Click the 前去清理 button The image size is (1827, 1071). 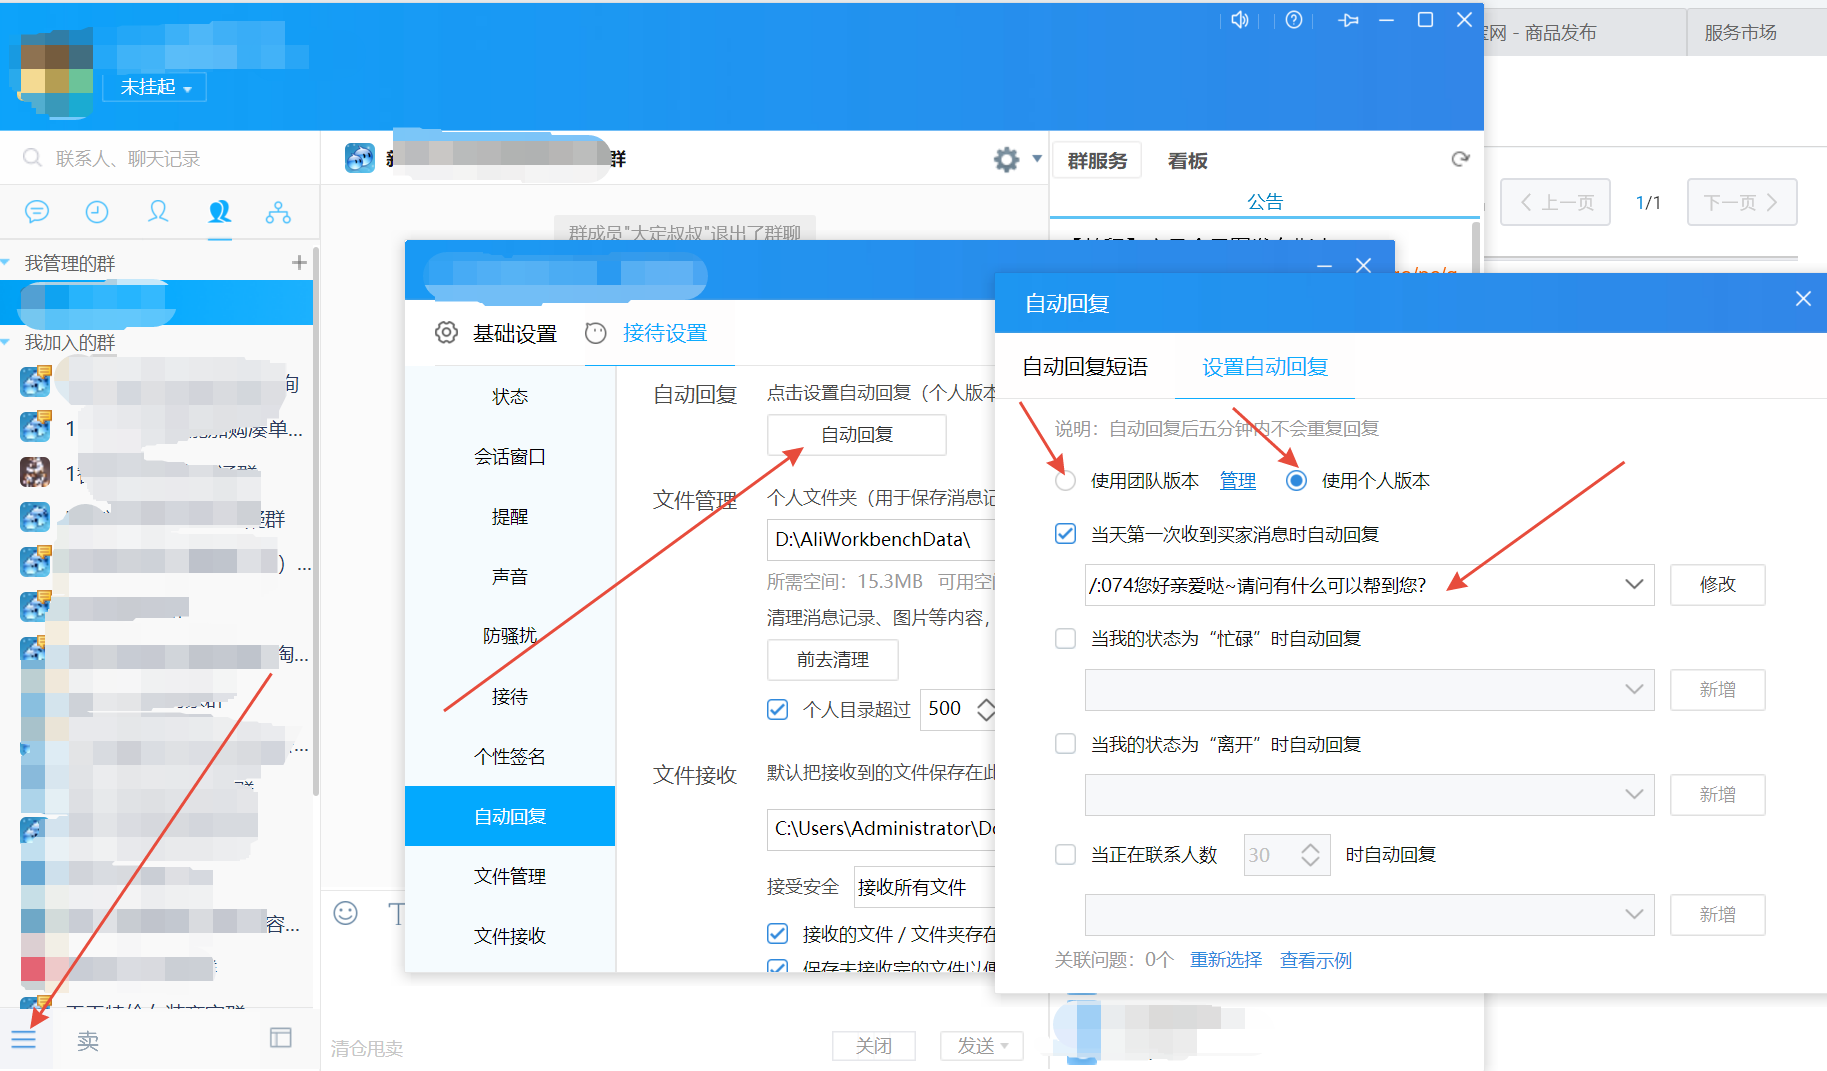pyautogui.click(x=832, y=660)
